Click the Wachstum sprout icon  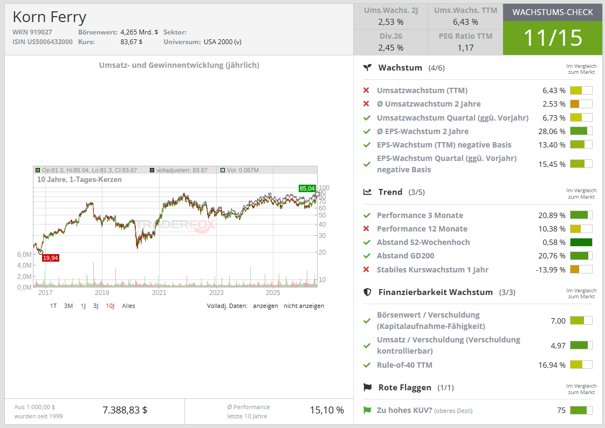[x=367, y=68]
